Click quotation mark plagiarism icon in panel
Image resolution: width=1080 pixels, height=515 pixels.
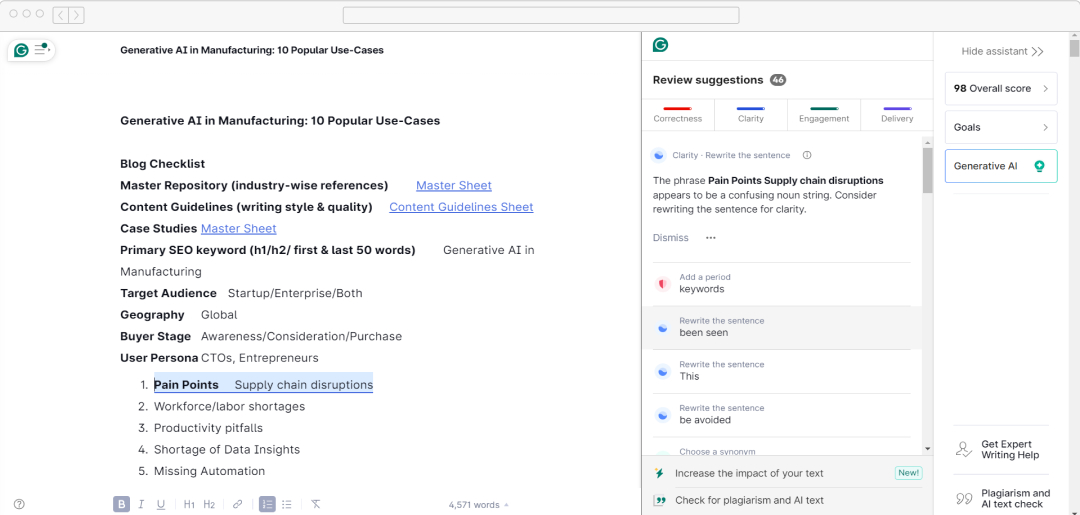[x=659, y=501]
